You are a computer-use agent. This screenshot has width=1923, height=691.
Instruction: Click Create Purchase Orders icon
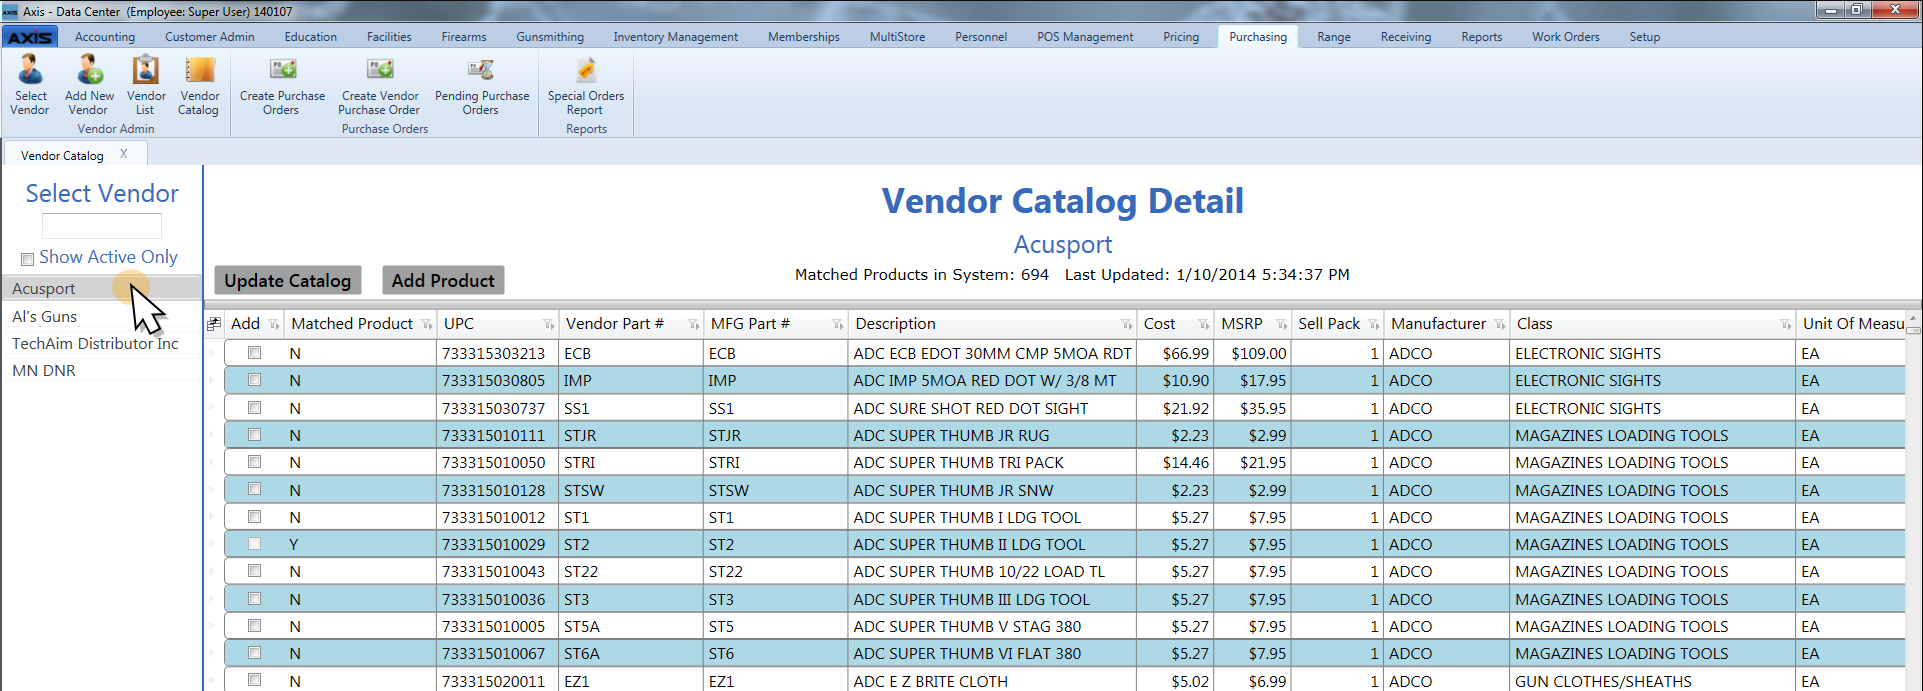coord(282,84)
